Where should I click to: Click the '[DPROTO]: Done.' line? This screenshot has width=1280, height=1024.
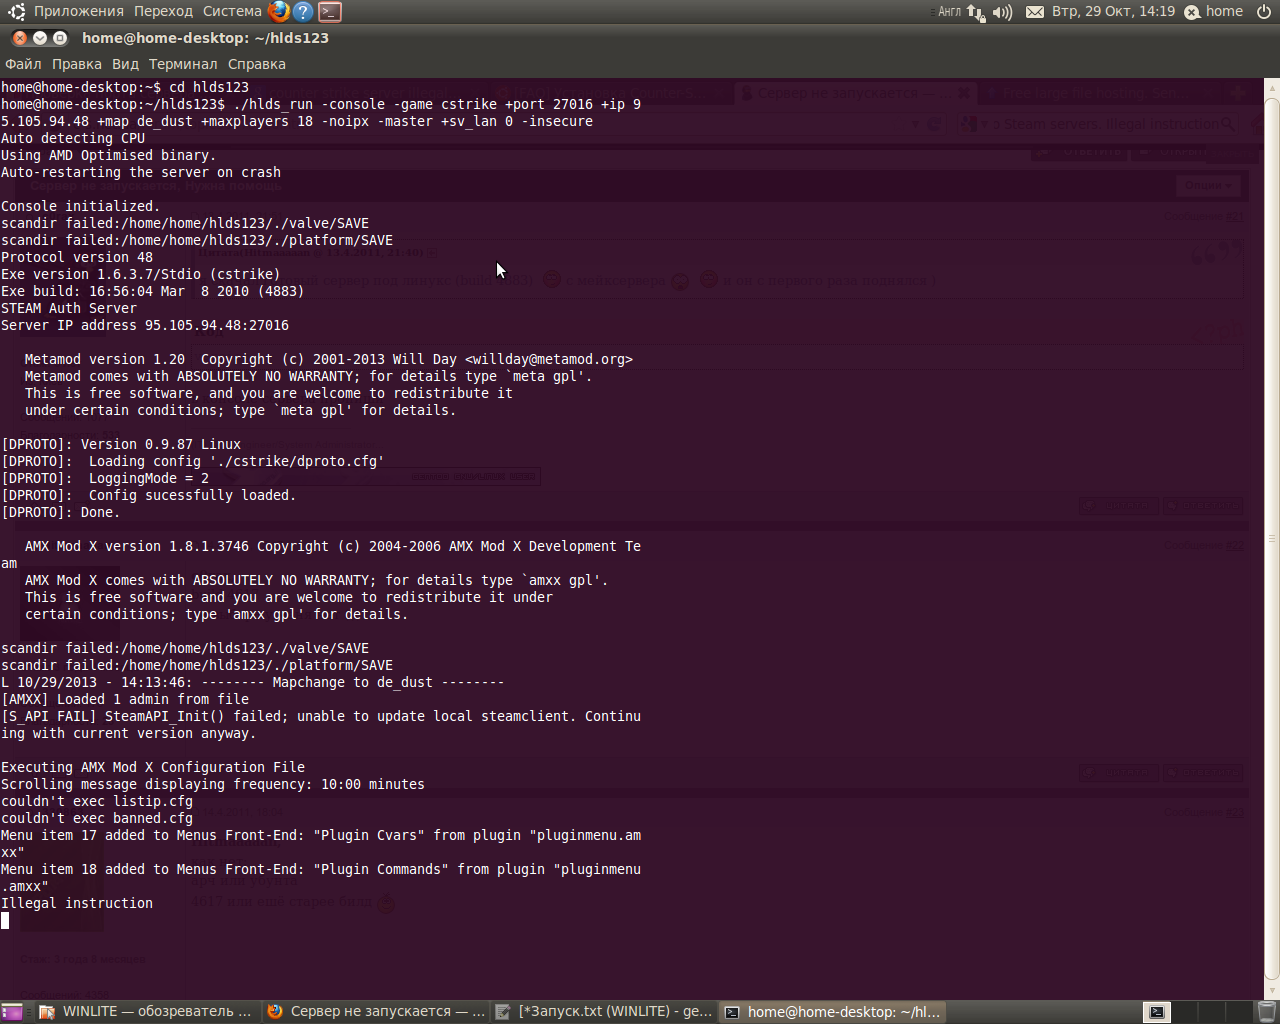pos(61,512)
